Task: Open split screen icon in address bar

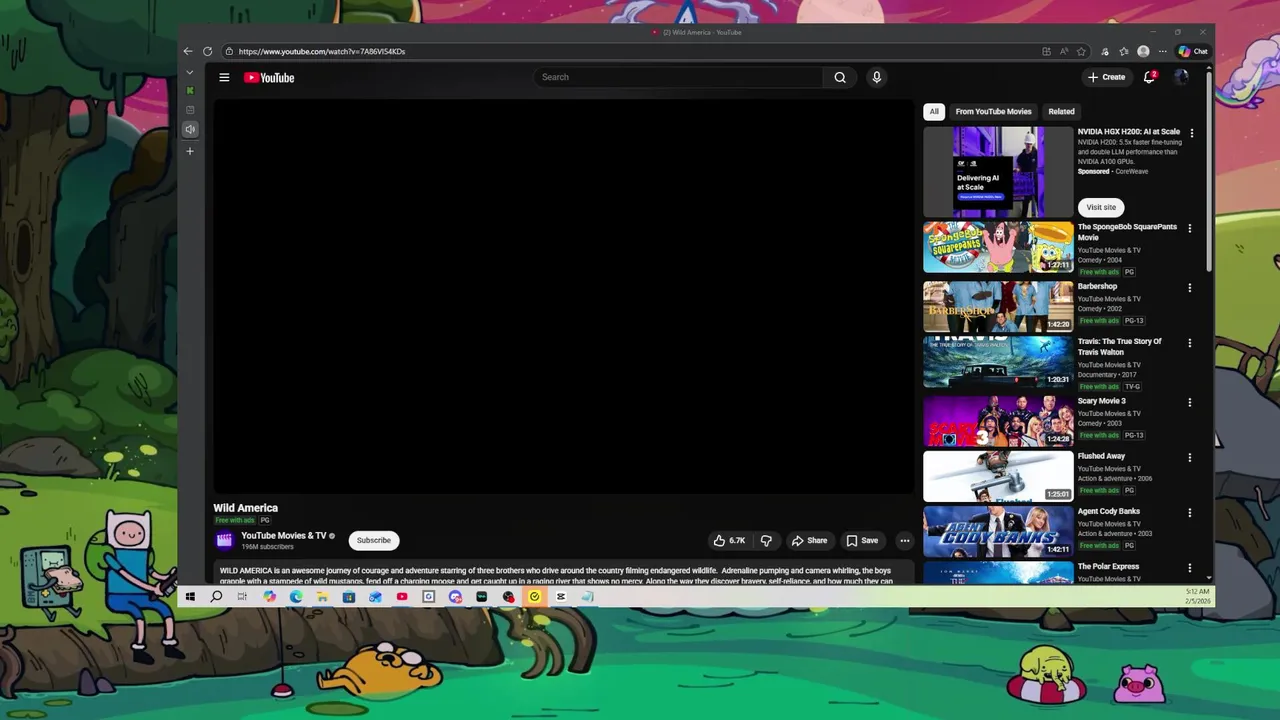Action: pyautogui.click(x=1046, y=51)
